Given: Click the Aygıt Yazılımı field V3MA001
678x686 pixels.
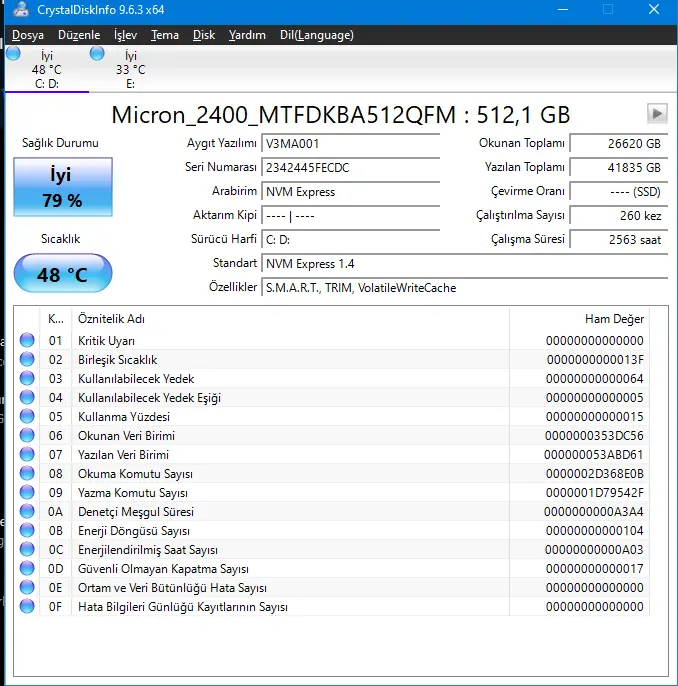Looking at the screenshot, I should pyautogui.click(x=350, y=144).
